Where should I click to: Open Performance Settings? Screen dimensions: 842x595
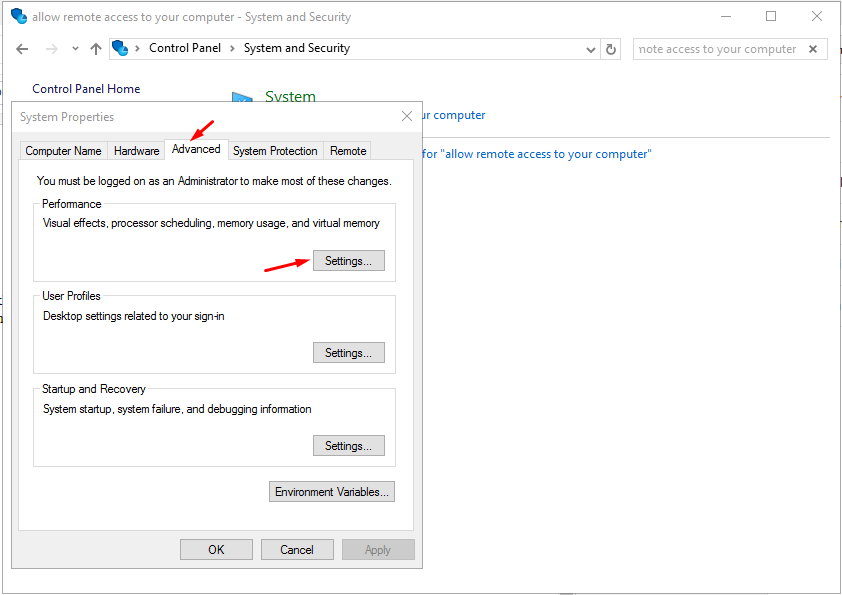pyautogui.click(x=348, y=260)
